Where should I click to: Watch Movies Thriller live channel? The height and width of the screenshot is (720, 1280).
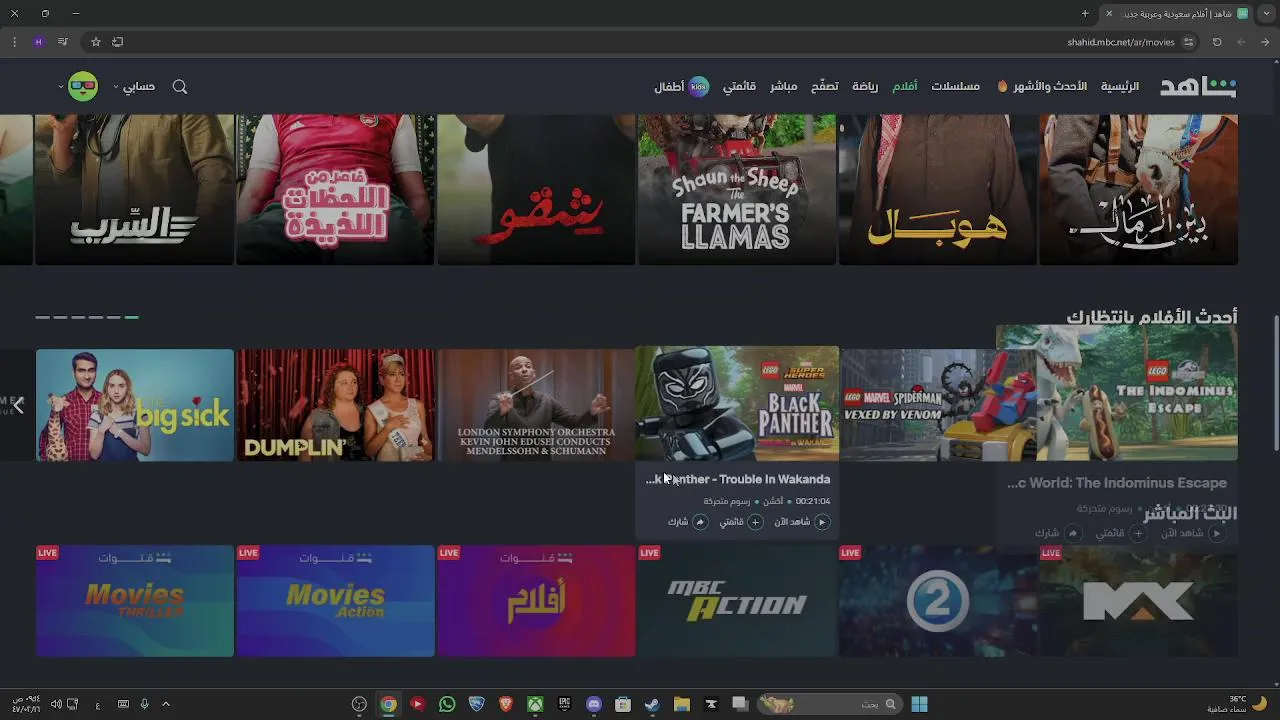(x=135, y=601)
